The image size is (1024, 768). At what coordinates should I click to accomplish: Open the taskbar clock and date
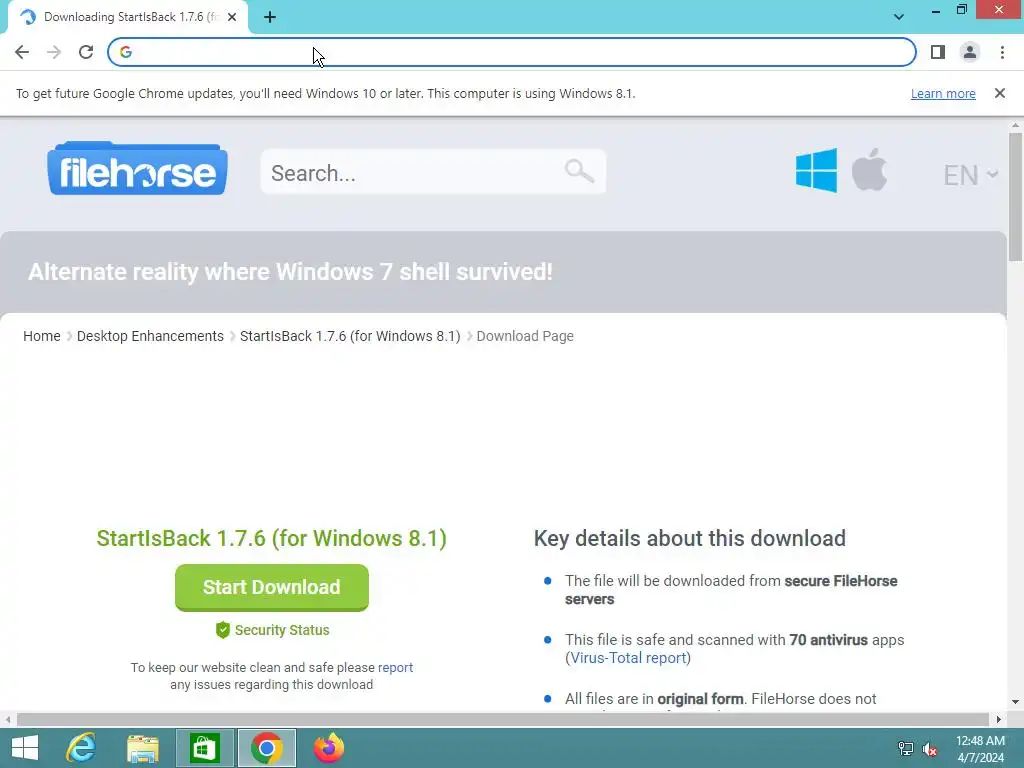(980, 749)
